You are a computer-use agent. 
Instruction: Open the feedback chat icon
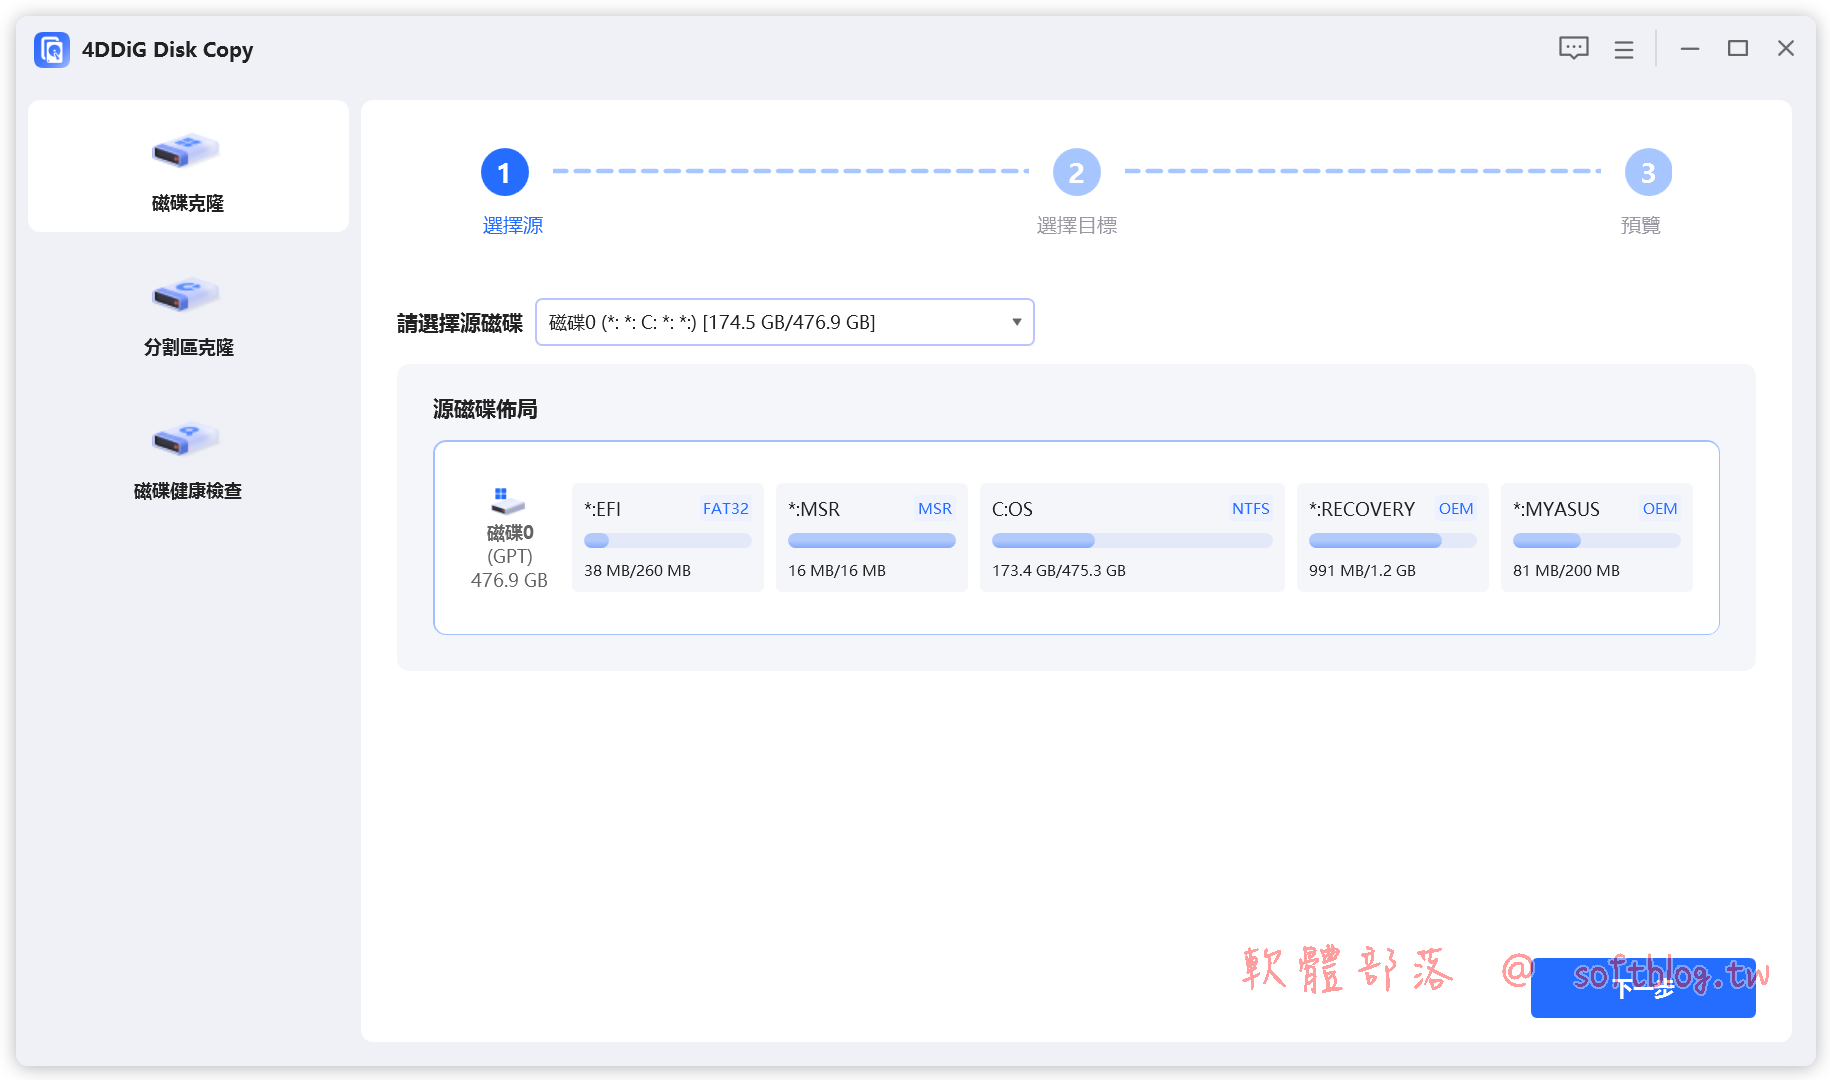click(x=1574, y=48)
